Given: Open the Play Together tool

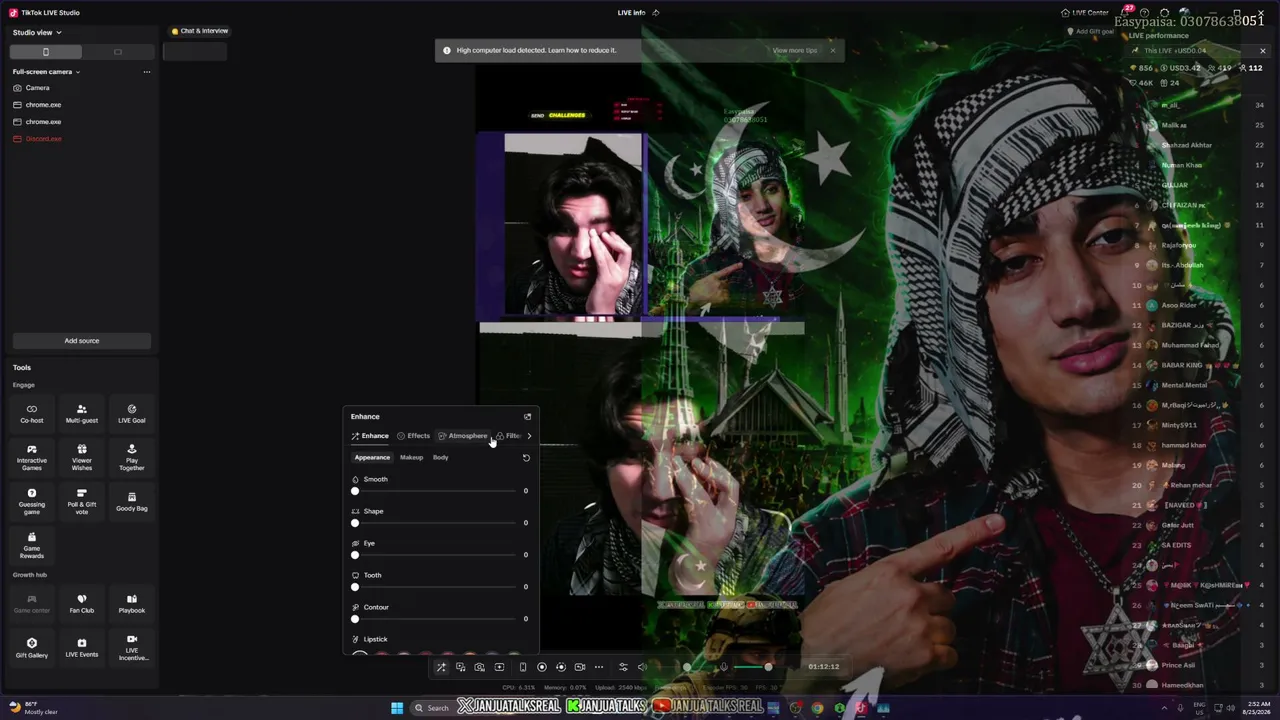Looking at the screenshot, I should coord(132,457).
